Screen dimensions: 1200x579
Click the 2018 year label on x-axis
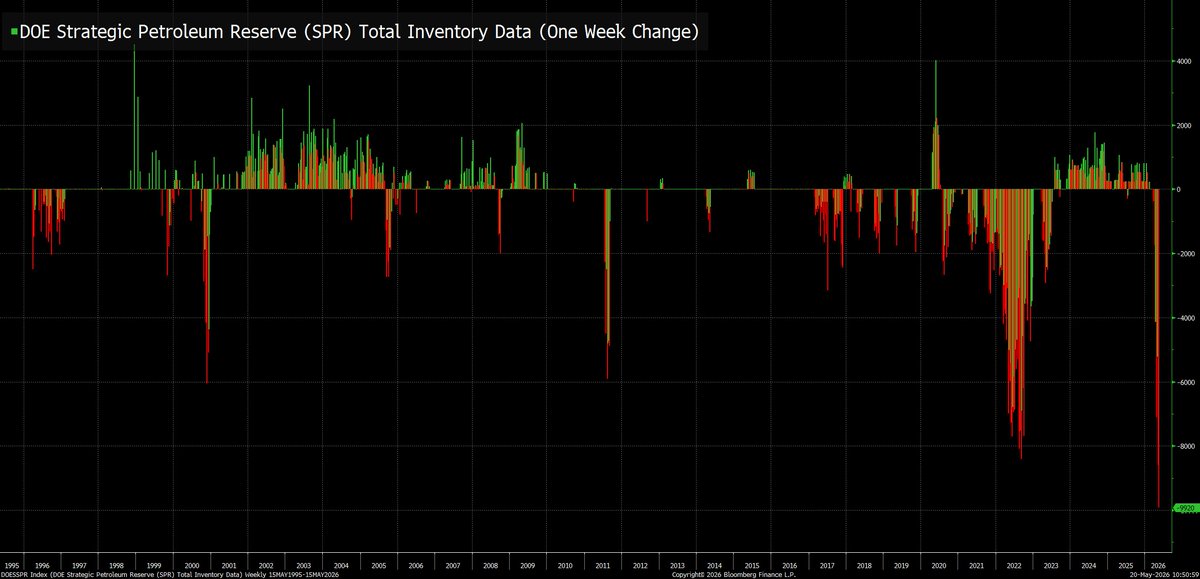point(862,565)
